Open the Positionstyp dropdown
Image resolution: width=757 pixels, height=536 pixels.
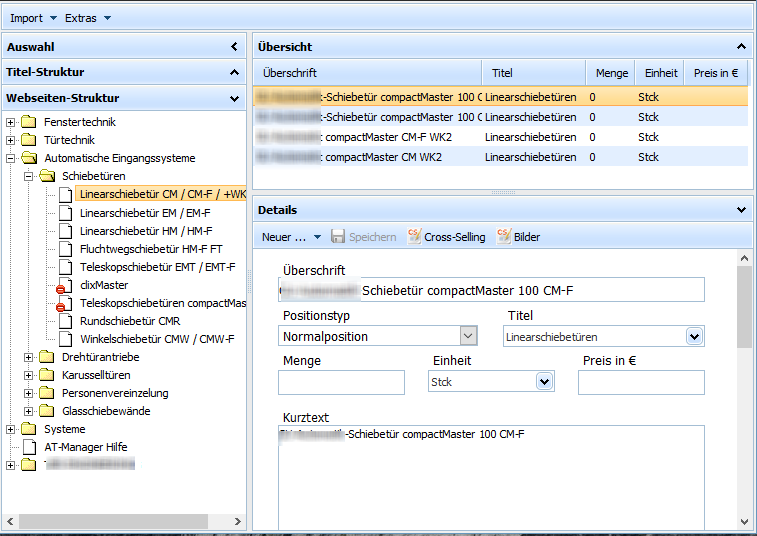[x=467, y=336]
